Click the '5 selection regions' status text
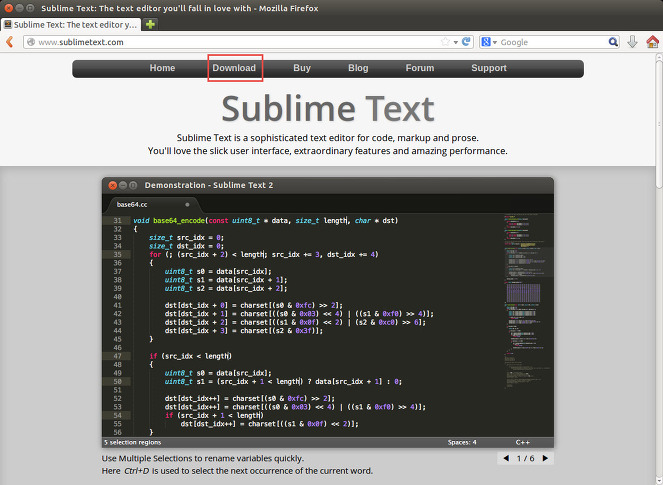Image resolution: width=663 pixels, height=485 pixels. [x=133, y=442]
